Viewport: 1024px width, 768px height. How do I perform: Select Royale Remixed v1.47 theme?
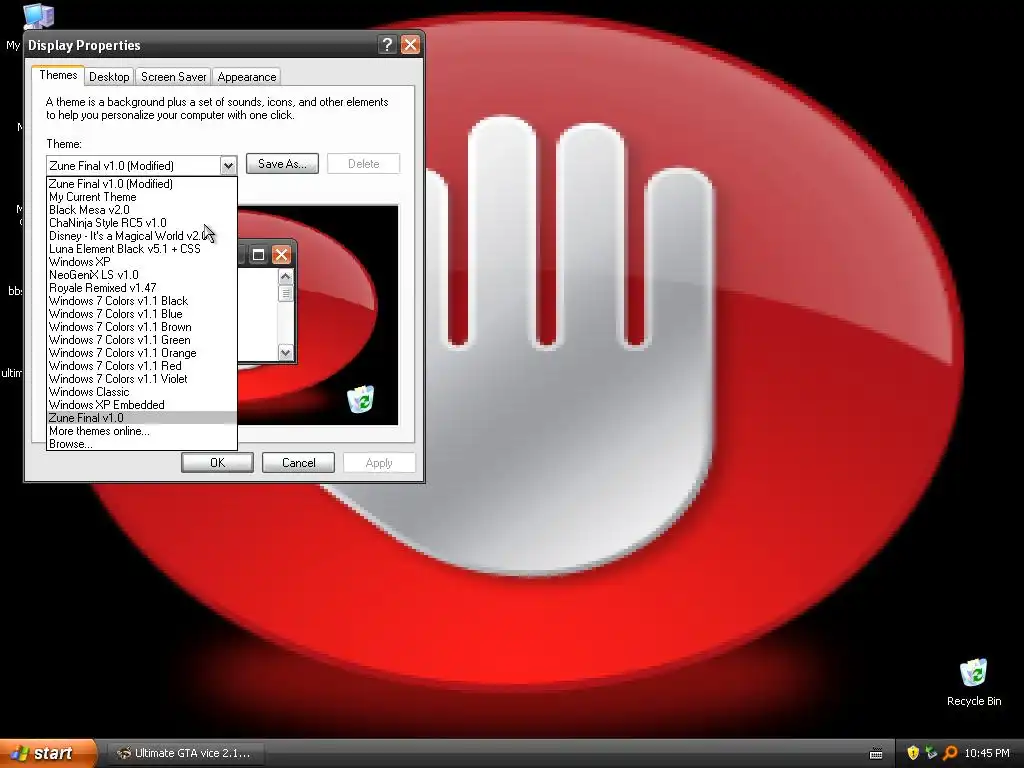pyautogui.click(x=142, y=288)
